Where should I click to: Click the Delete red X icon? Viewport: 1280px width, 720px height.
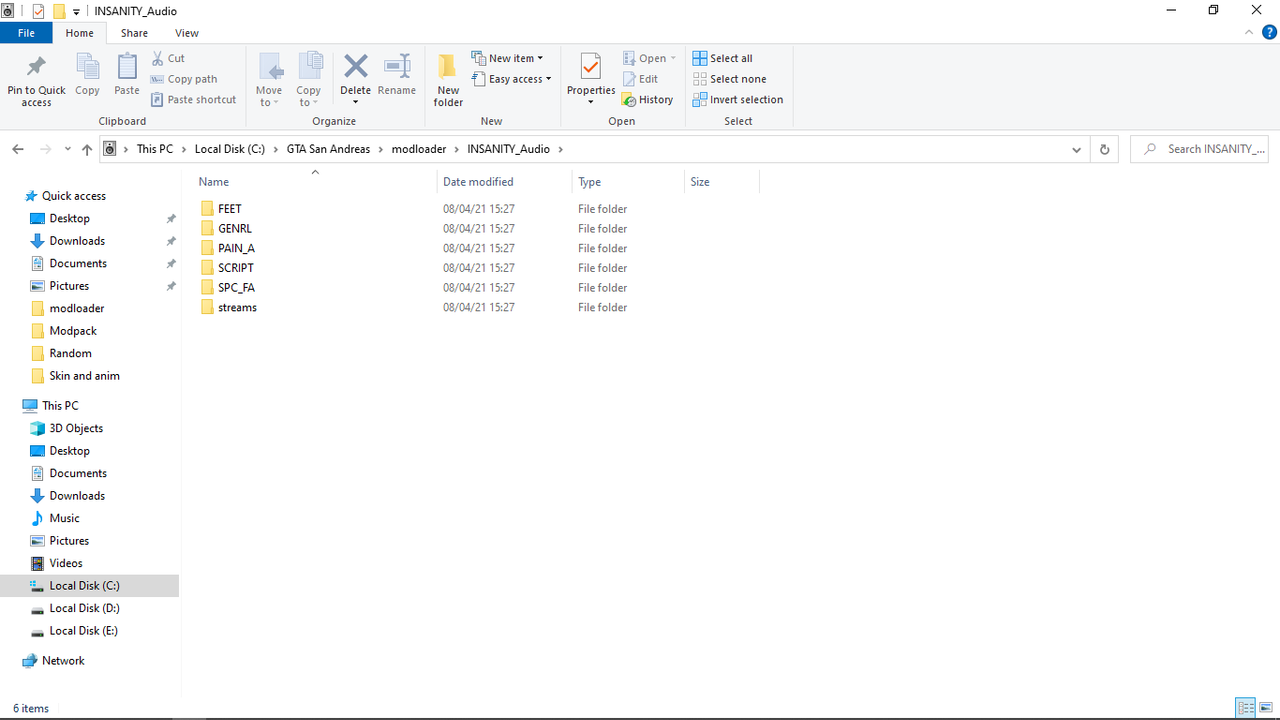pos(355,67)
